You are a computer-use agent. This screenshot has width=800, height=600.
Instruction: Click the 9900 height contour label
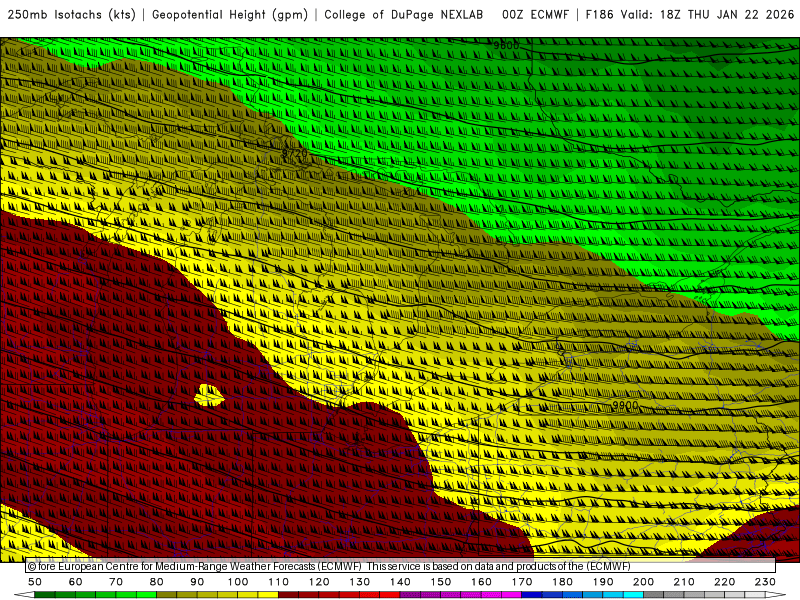point(625,405)
